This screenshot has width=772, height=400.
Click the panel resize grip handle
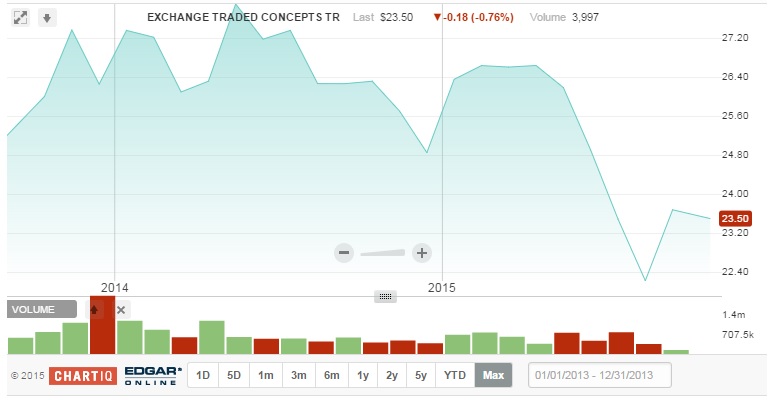(387, 296)
